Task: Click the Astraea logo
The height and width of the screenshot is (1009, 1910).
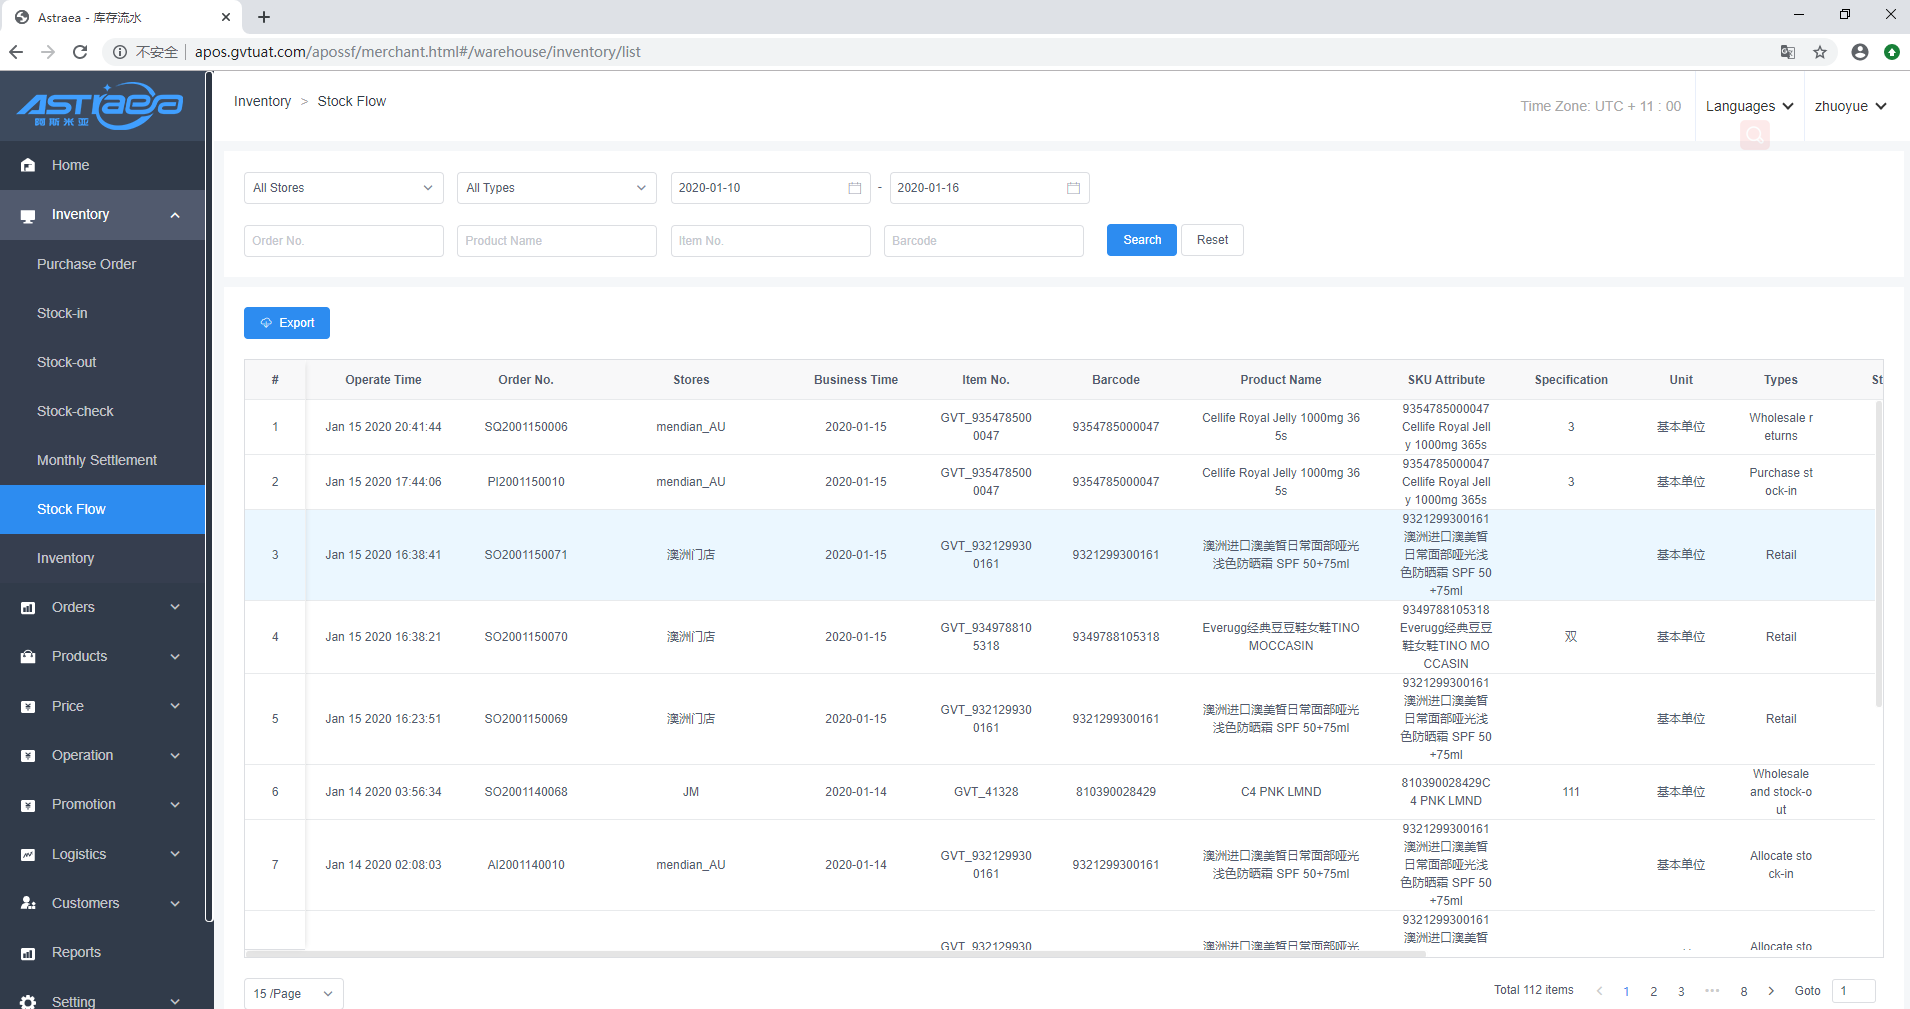Action: [101, 106]
